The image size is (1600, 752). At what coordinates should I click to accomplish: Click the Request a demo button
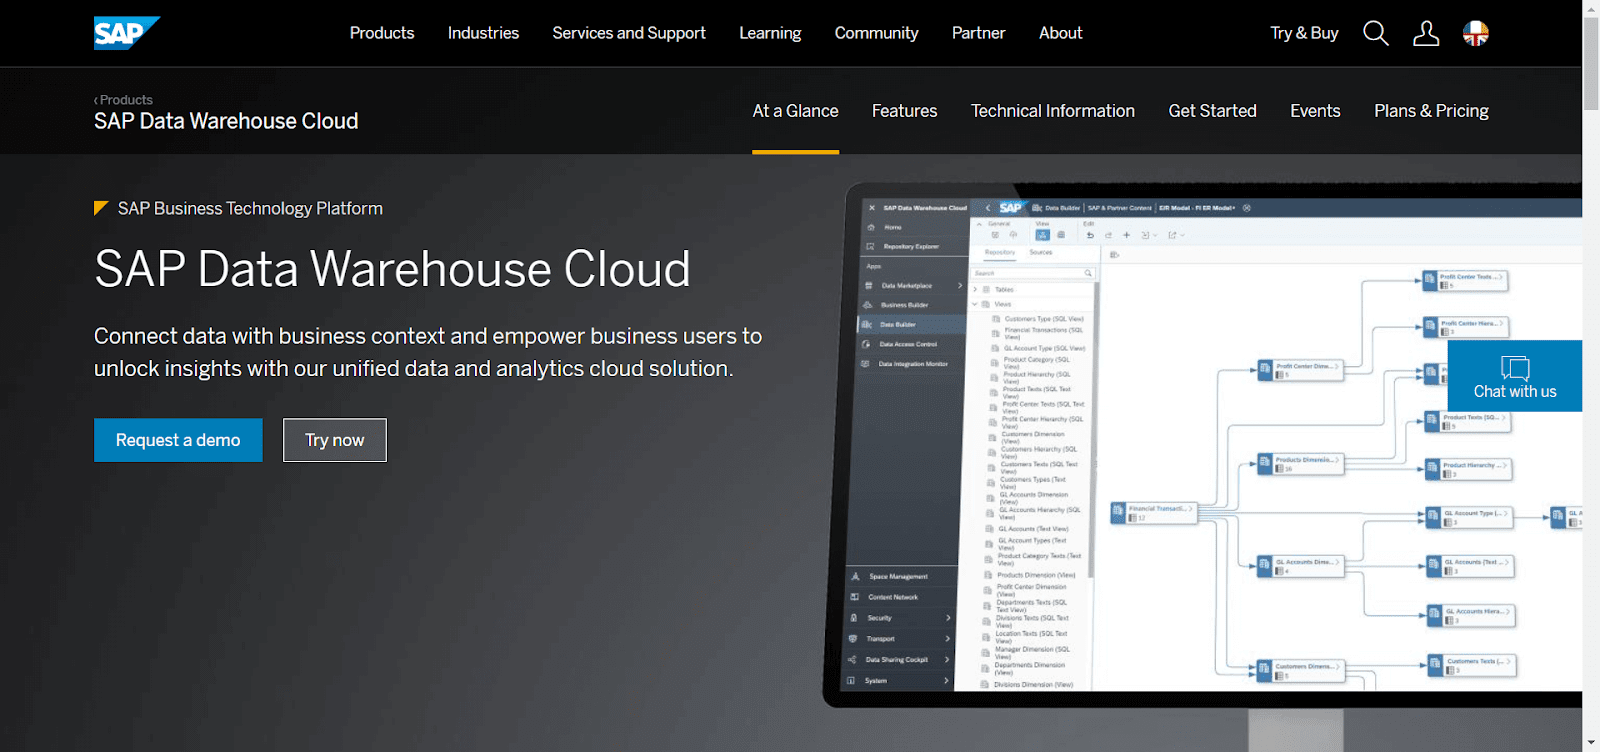[x=178, y=440]
